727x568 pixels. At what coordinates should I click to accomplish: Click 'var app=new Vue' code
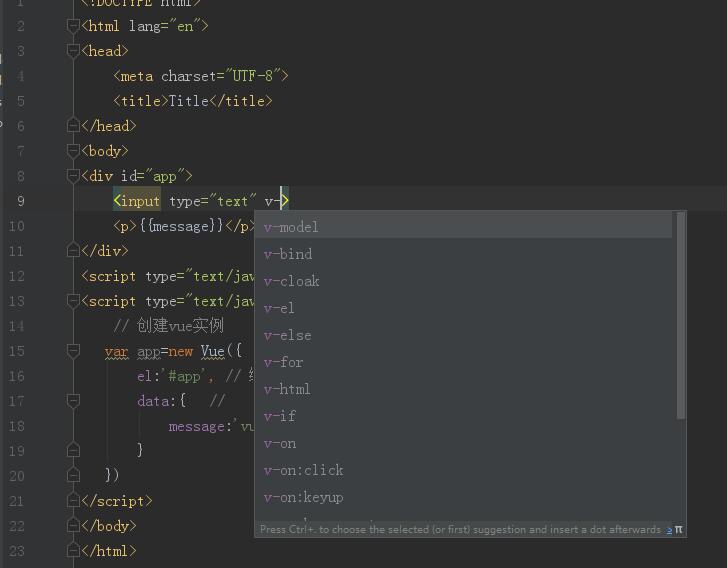(165, 351)
